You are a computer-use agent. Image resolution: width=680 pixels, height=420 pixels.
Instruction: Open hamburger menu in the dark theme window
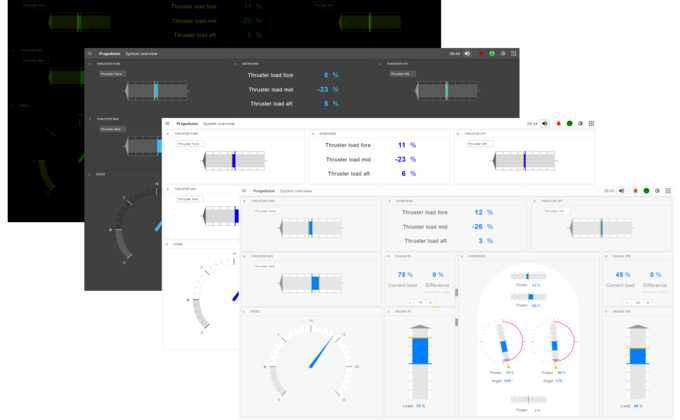coord(89,53)
